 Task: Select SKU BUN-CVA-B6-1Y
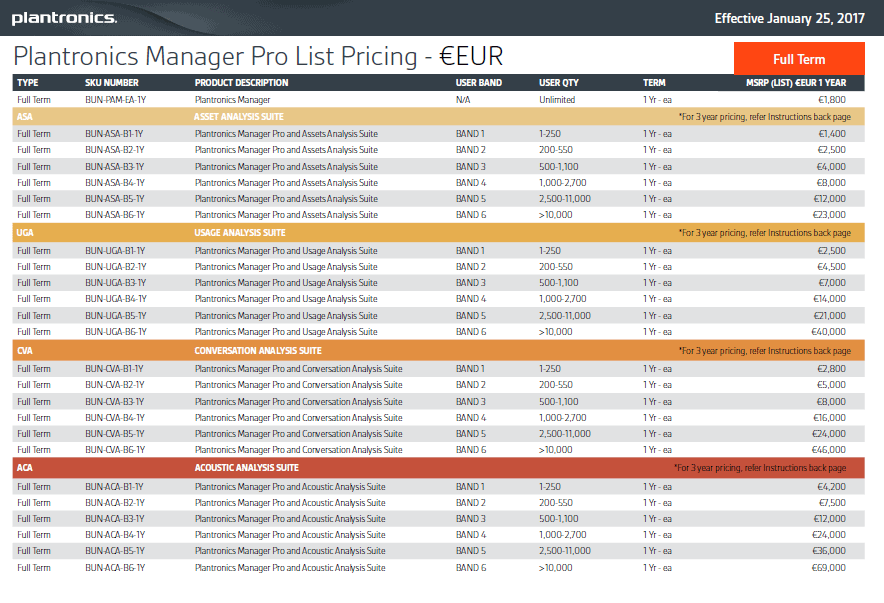click(x=115, y=450)
